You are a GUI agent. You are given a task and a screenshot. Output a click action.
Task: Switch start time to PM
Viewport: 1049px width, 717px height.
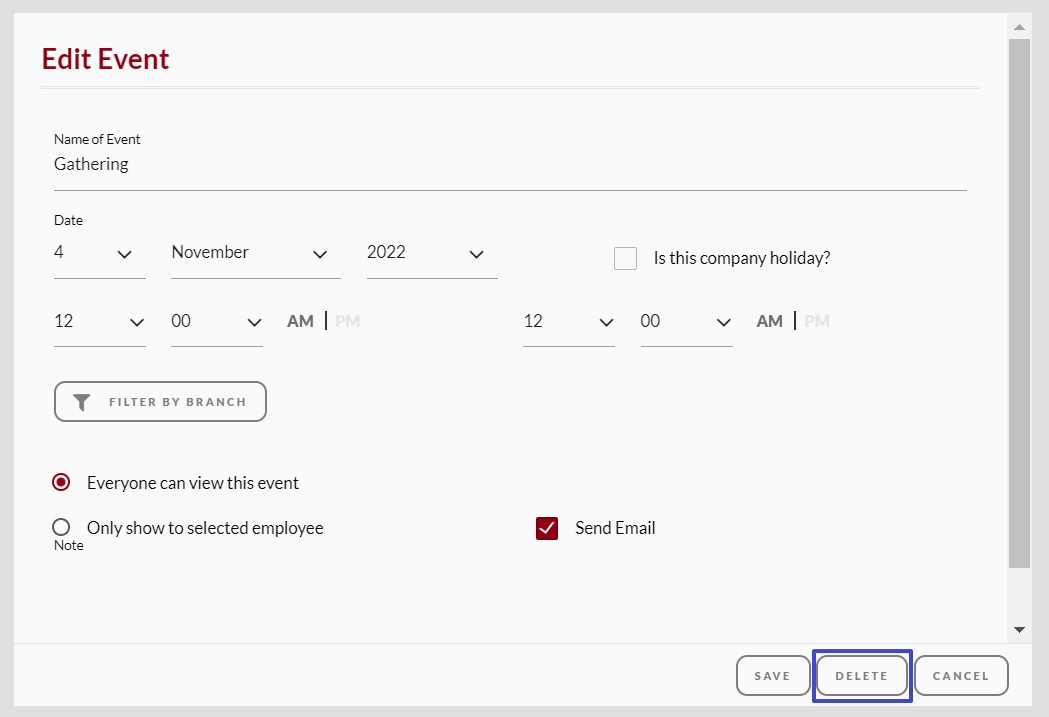click(x=347, y=321)
